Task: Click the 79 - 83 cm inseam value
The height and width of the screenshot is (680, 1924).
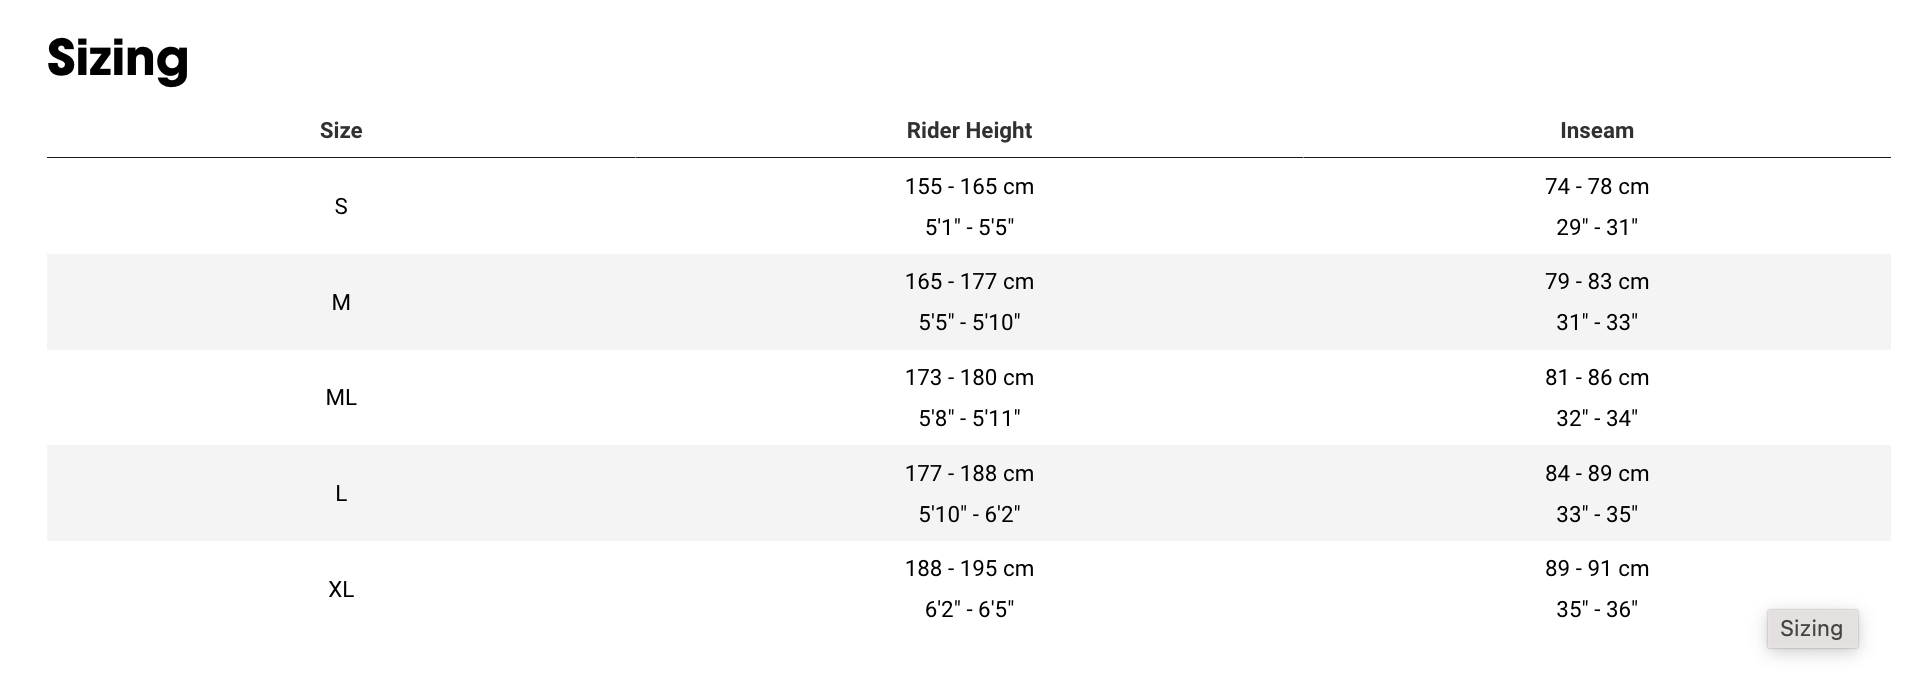Action: pyautogui.click(x=1596, y=282)
